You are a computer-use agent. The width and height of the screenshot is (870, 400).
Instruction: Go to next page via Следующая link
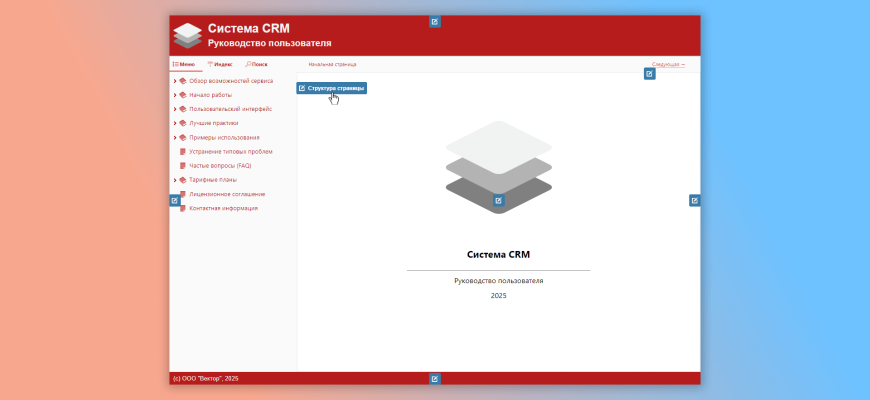click(x=668, y=64)
